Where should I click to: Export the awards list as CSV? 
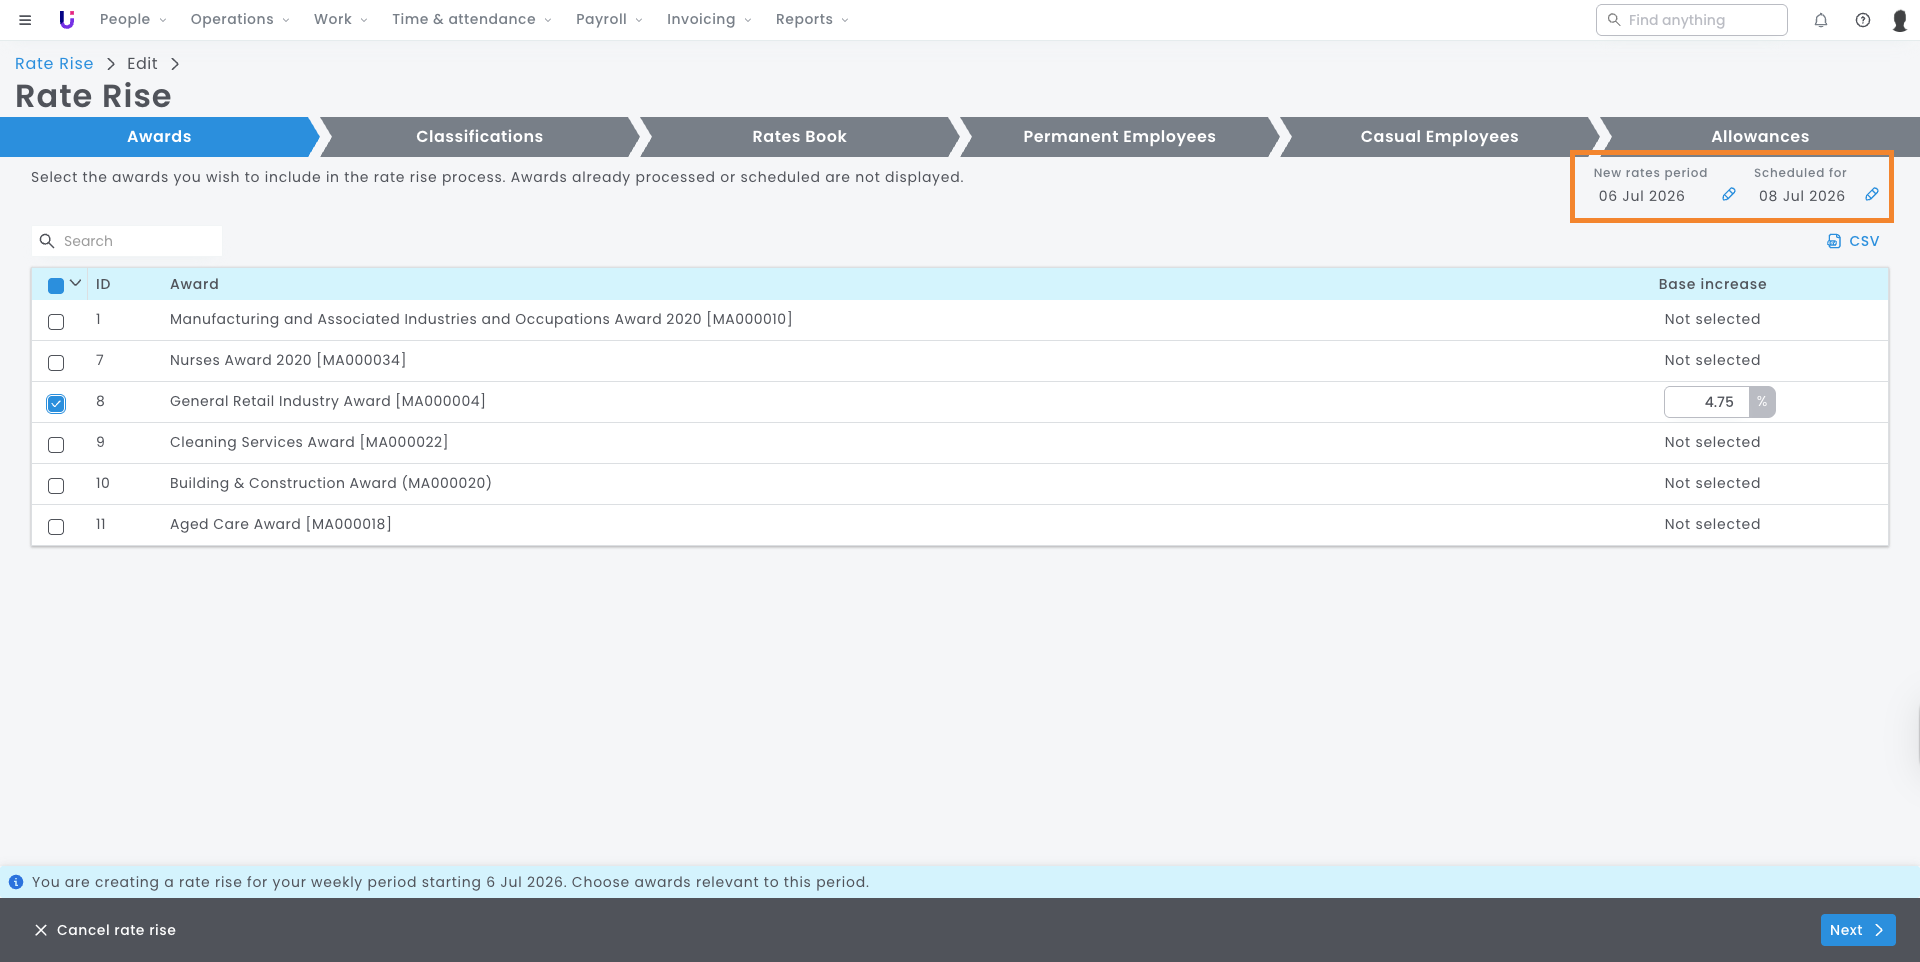click(1853, 241)
